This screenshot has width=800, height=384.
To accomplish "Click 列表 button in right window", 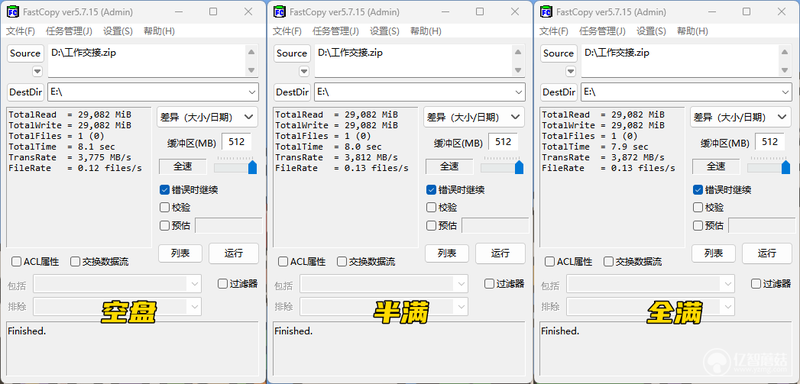I will [x=713, y=253].
